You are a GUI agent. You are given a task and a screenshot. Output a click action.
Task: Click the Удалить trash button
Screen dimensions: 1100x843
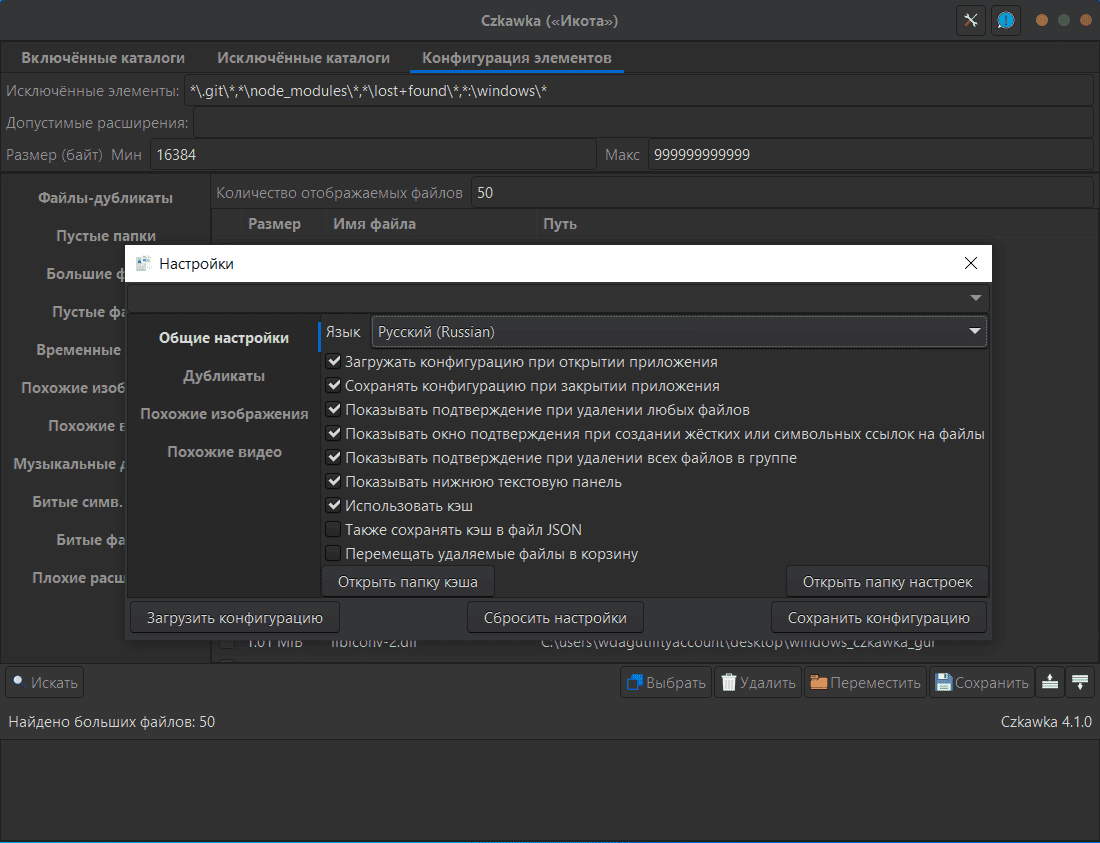point(759,683)
